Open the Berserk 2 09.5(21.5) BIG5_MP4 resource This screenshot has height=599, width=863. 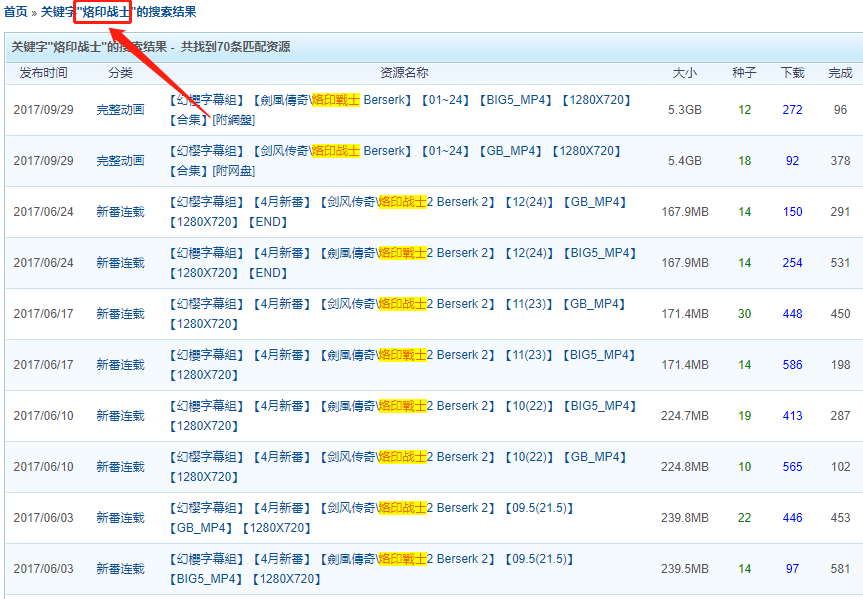tap(372, 569)
